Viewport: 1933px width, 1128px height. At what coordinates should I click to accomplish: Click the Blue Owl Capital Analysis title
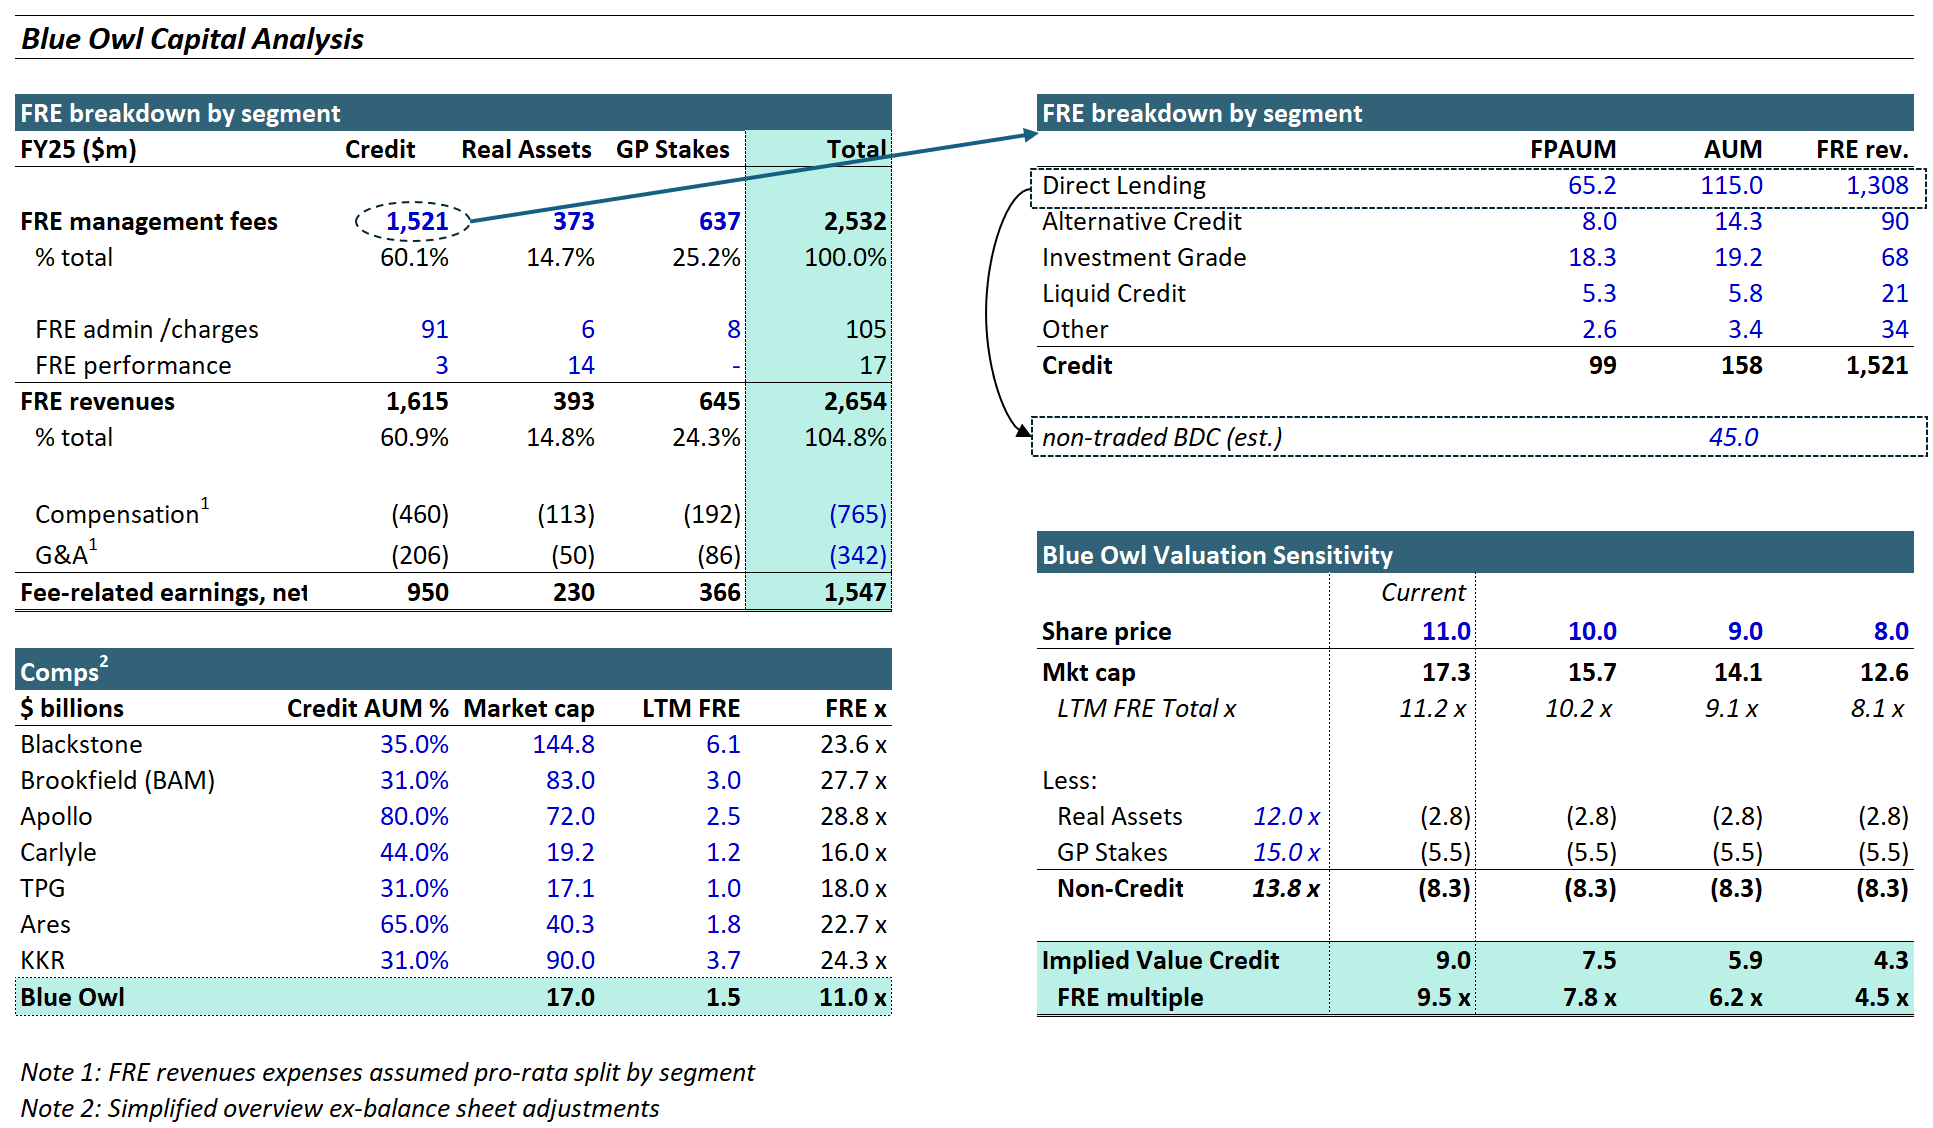[192, 39]
